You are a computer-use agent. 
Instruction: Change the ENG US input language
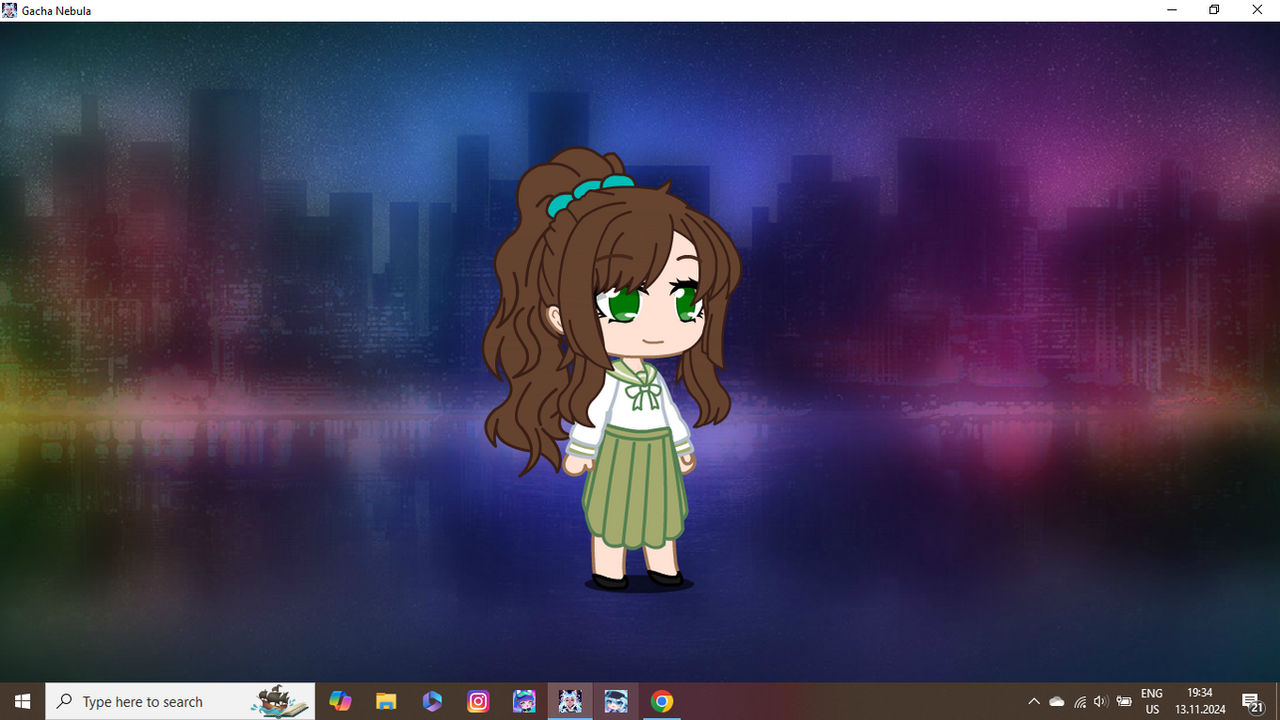pyautogui.click(x=1152, y=701)
